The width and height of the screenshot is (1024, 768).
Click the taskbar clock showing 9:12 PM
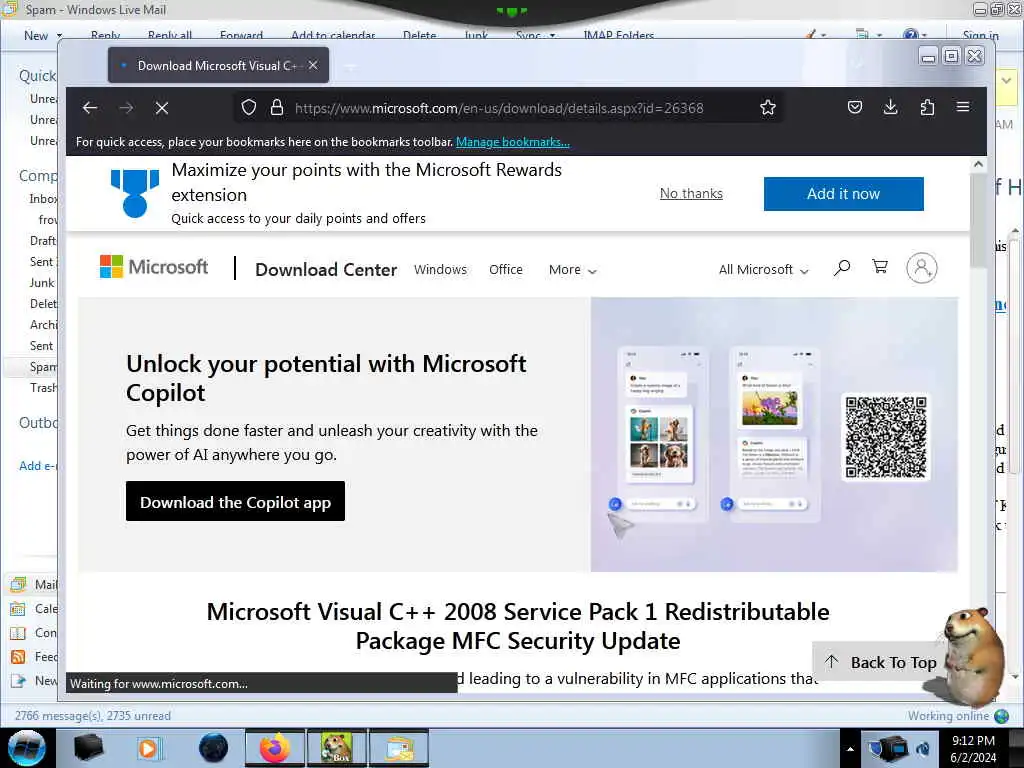973,748
